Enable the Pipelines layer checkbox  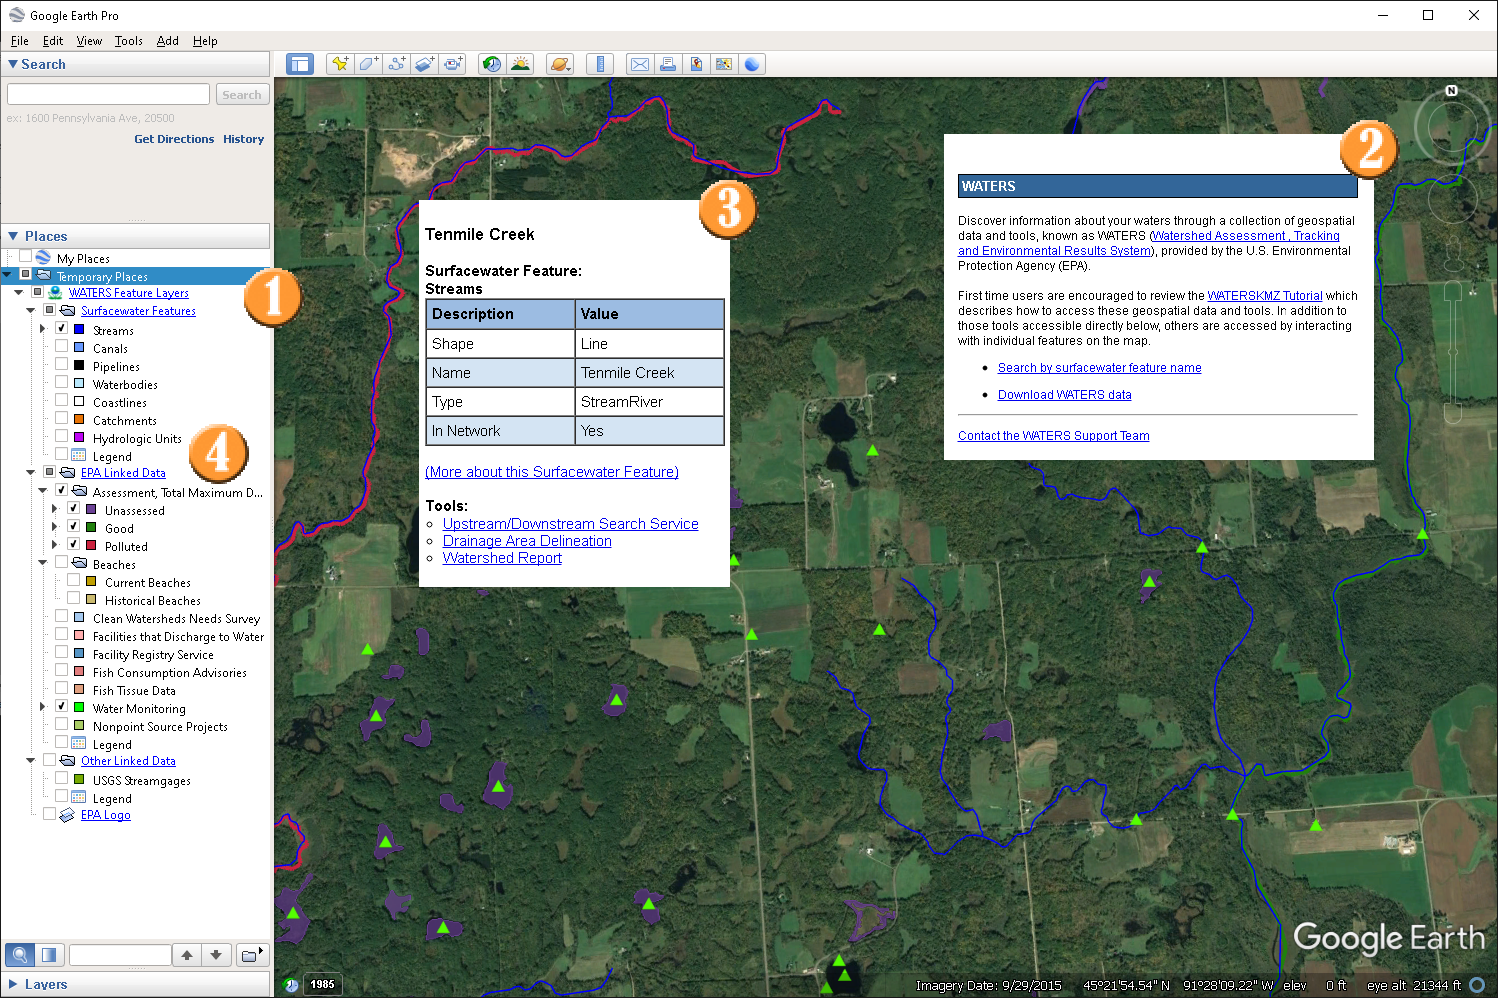62,365
